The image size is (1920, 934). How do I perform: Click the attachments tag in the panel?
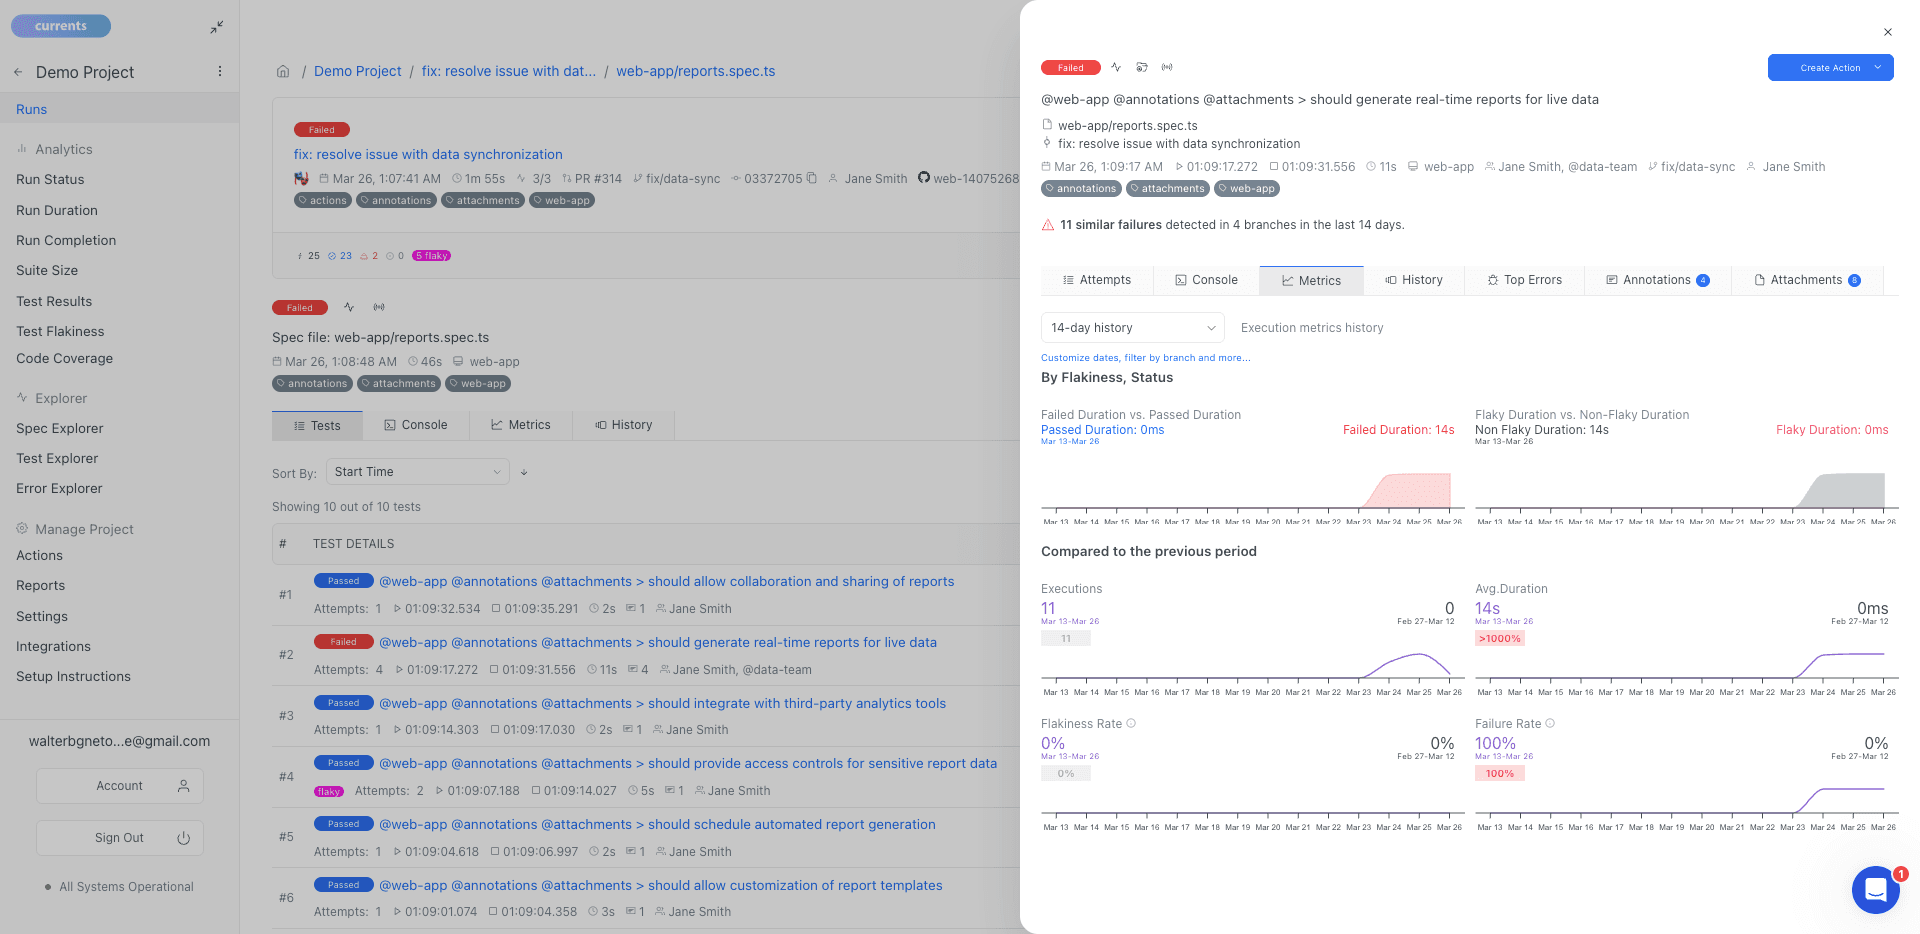click(1168, 188)
